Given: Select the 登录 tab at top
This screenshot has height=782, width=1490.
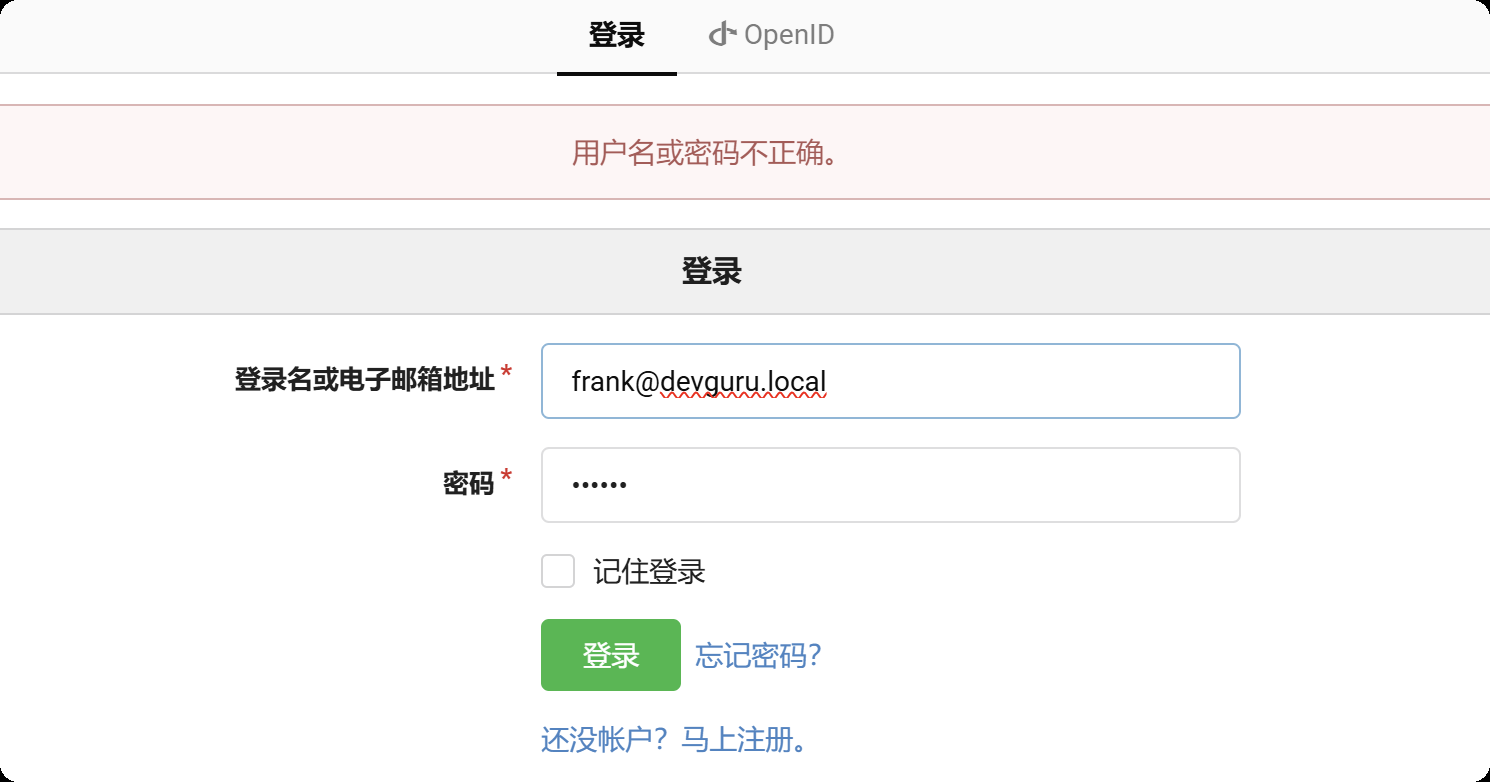Looking at the screenshot, I should (x=616, y=36).
